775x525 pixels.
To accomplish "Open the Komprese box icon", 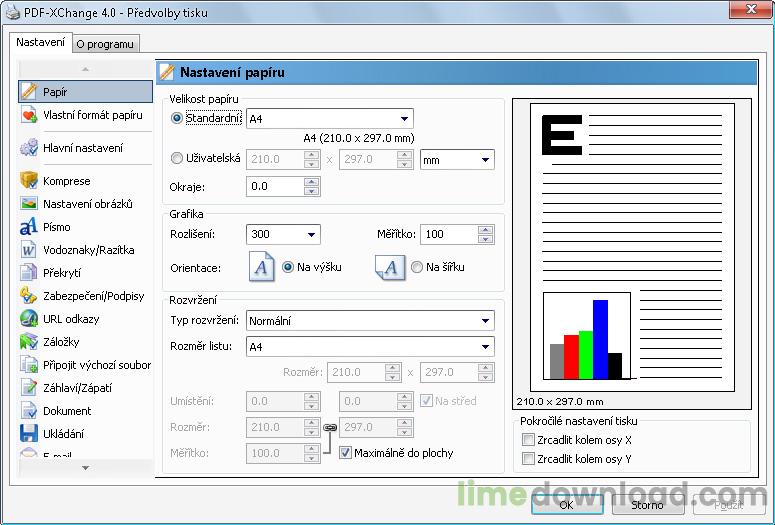I will pos(29,180).
